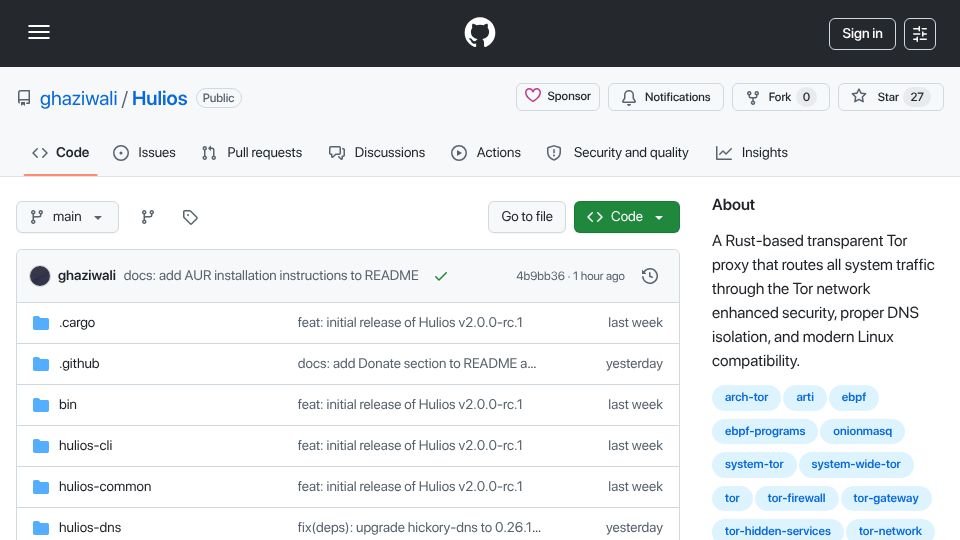Image resolution: width=960 pixels, height=540 pixels.
Task: Open the .cargo folder
Action: point(77,323)
